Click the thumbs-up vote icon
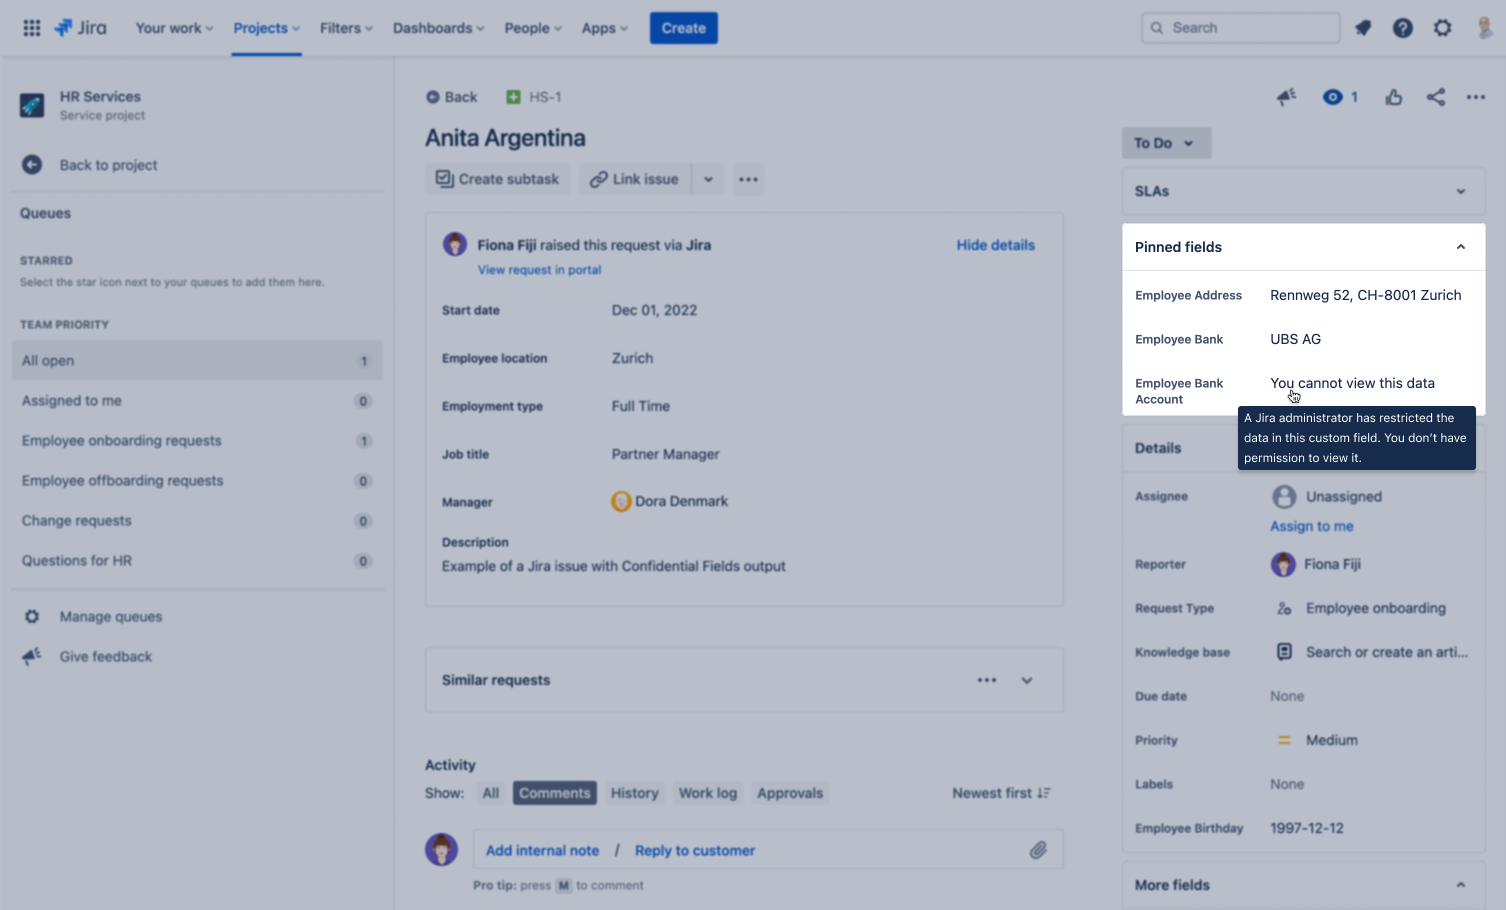Screen dimensions: 1506x910 pyautogui.click(x=1393, y=97)
